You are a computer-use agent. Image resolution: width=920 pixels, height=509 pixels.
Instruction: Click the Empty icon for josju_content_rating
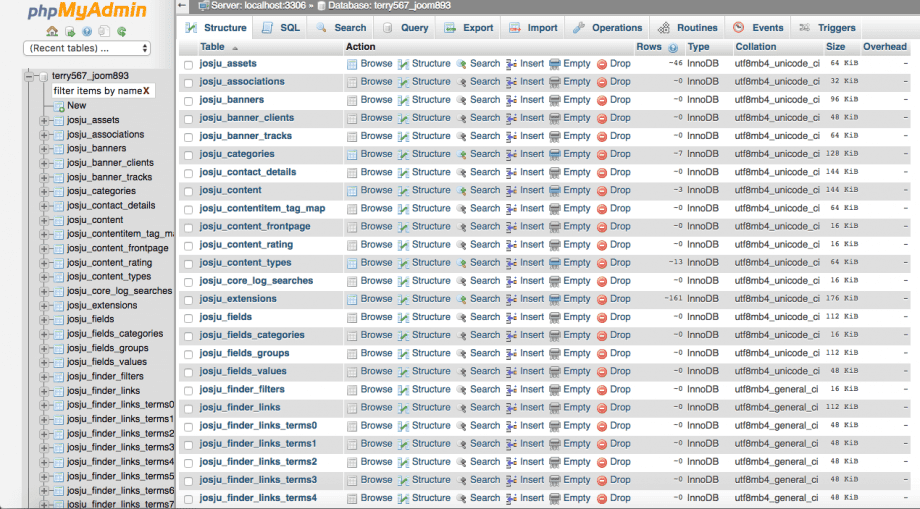pos(554,246)
